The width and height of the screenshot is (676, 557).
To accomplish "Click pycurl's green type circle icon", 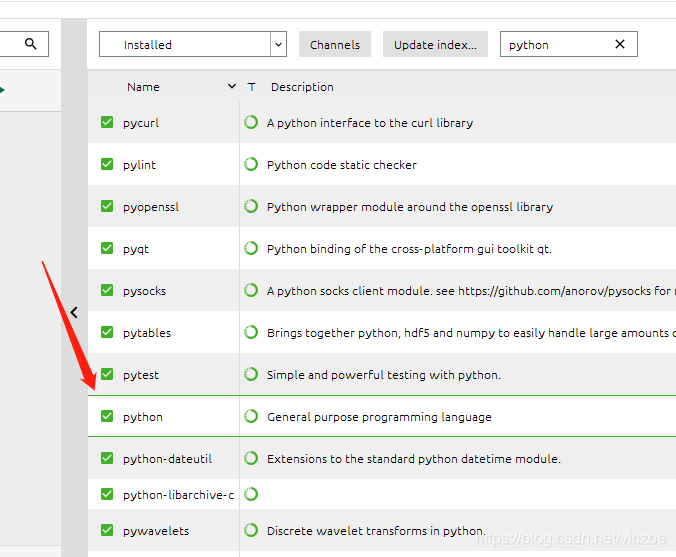I will (x=251, y=122).
